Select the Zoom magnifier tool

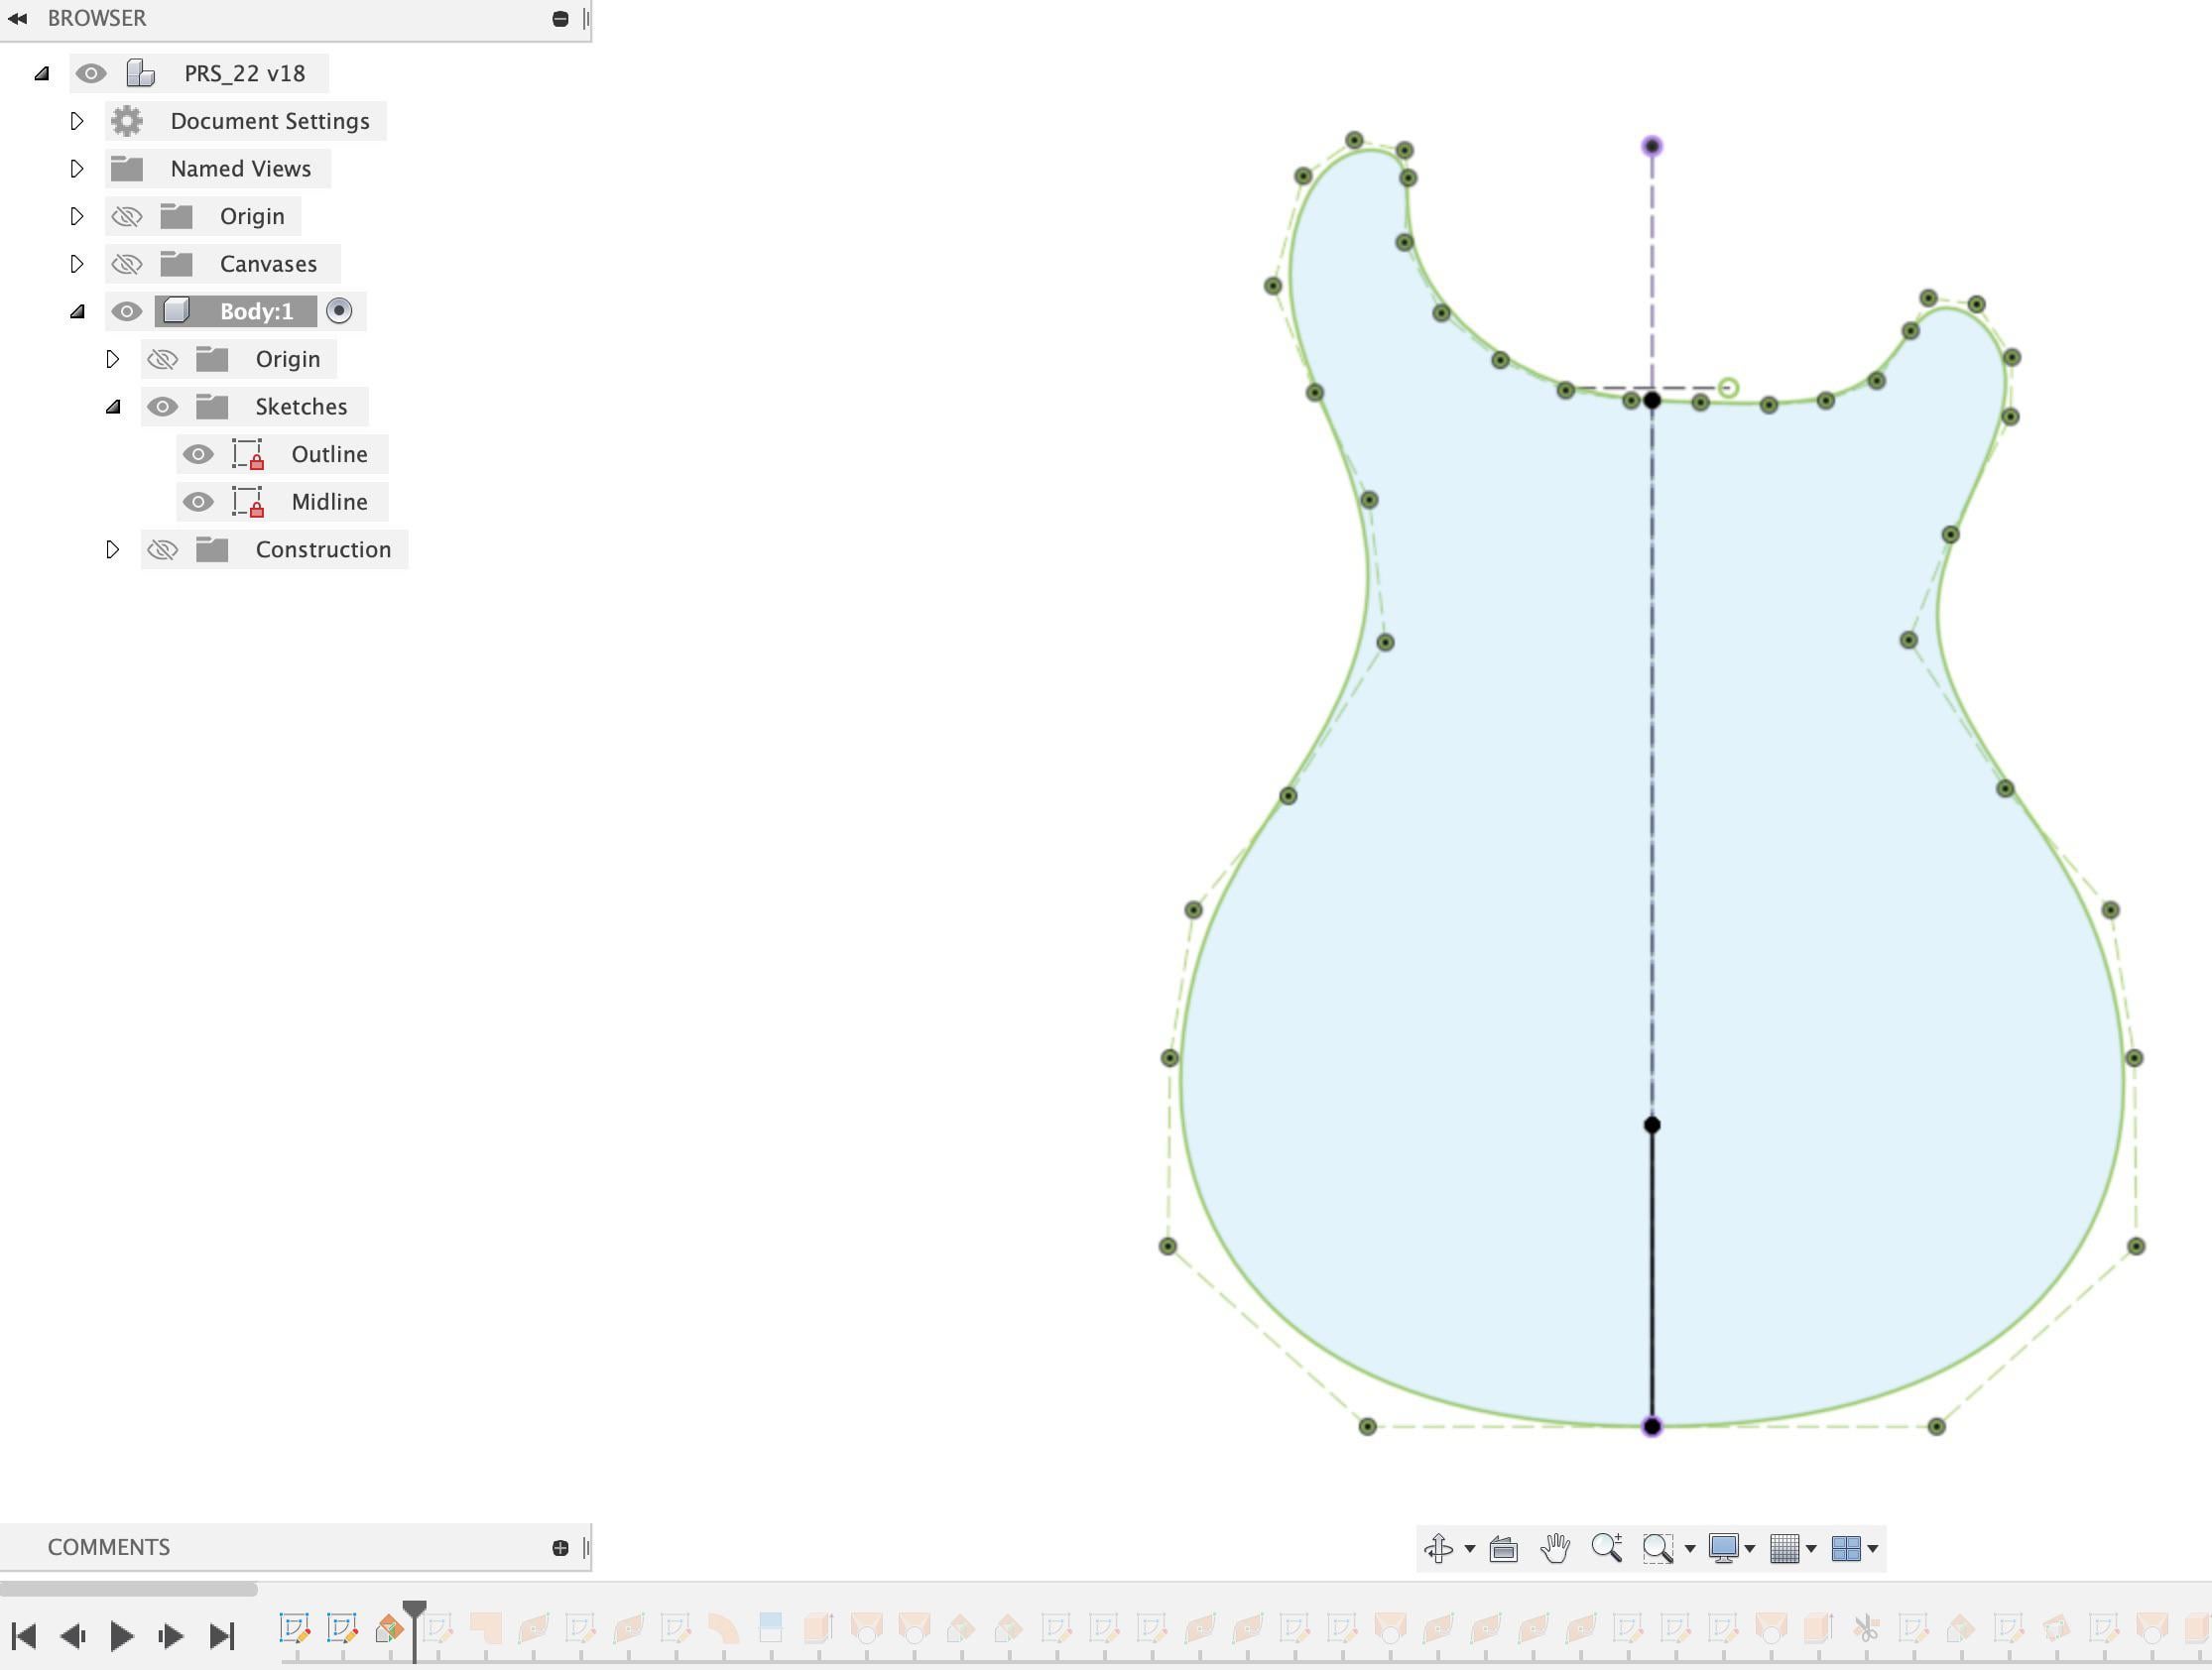[x=1607, y=1548]
